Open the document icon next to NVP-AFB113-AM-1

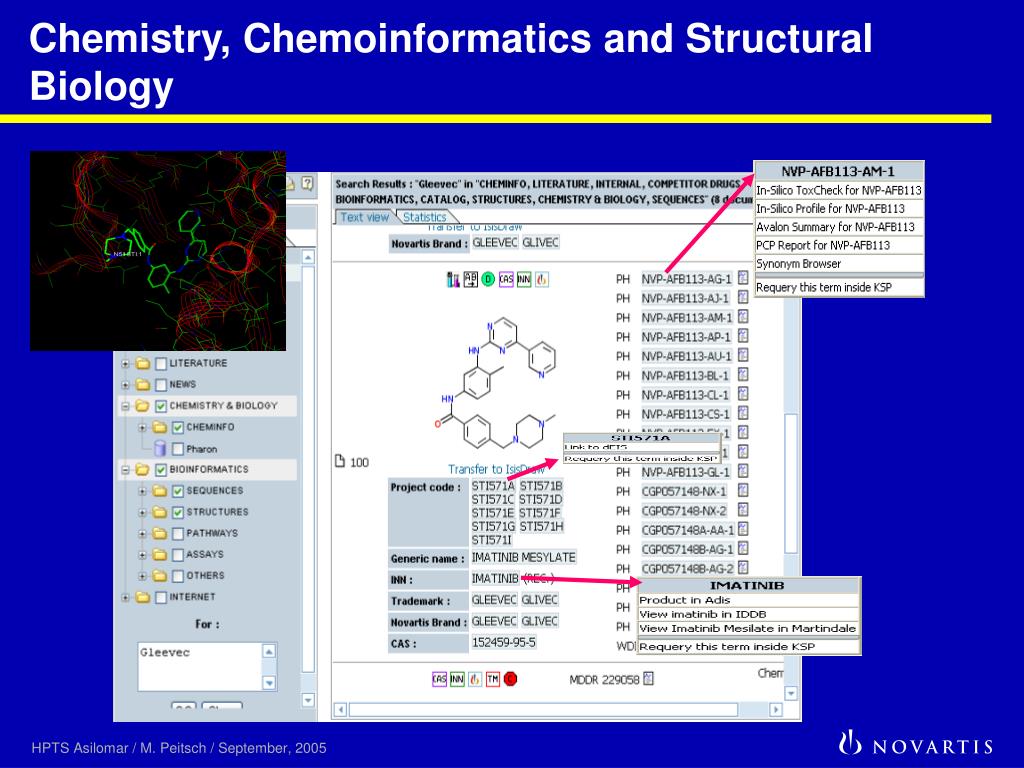point(743,317)
